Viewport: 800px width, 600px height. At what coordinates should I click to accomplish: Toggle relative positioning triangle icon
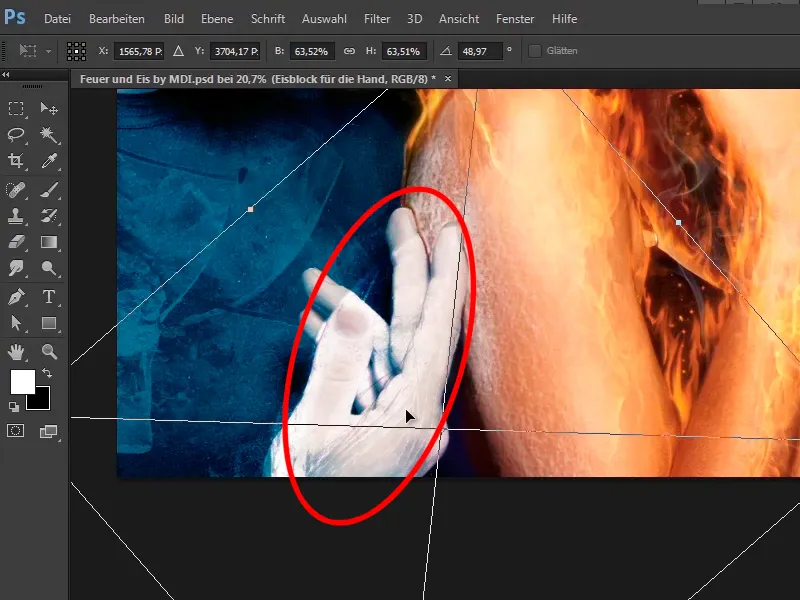tap(178, 51)
